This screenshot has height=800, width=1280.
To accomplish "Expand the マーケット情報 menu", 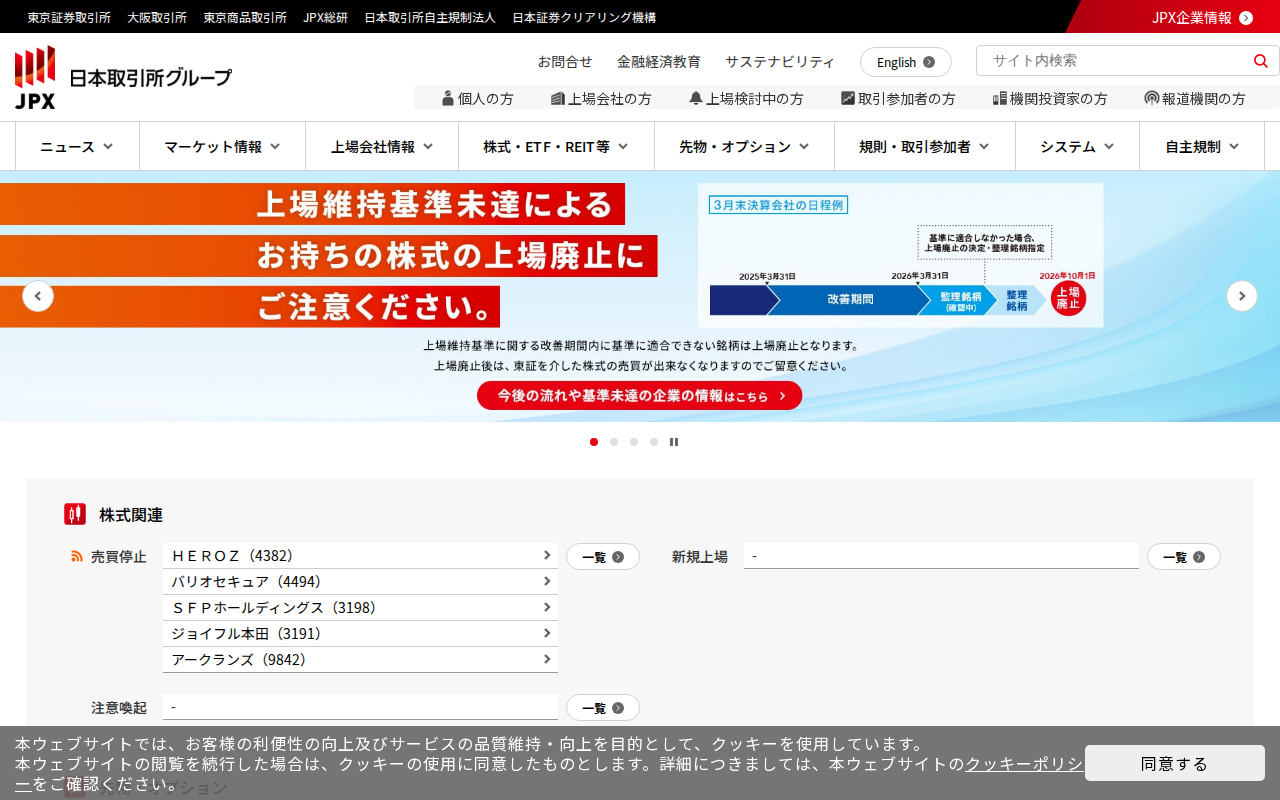I will pyautogui.click(x=222, y=146).
